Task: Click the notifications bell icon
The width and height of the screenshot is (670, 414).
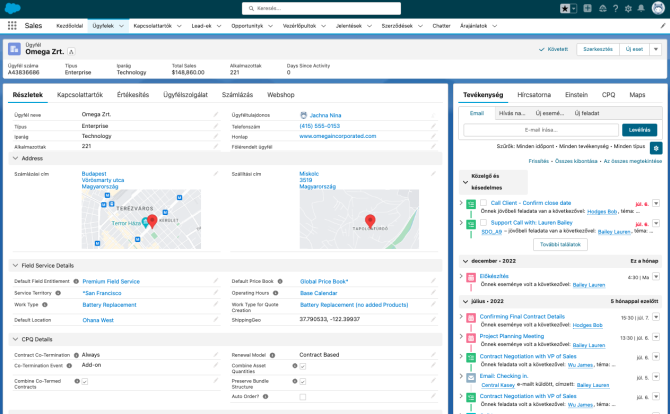Action: click(643, 8)
